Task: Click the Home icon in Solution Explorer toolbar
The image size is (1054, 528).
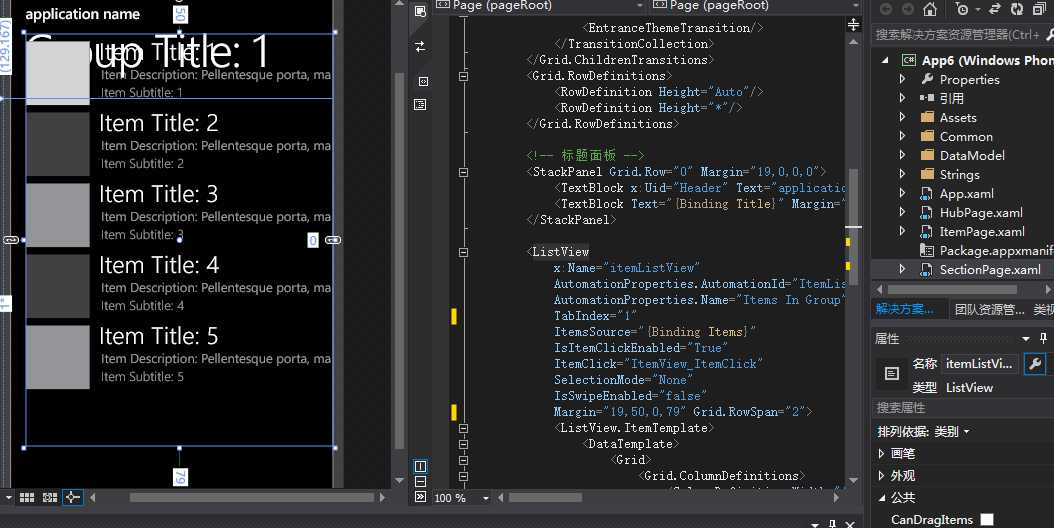Action: click(930, 9)
